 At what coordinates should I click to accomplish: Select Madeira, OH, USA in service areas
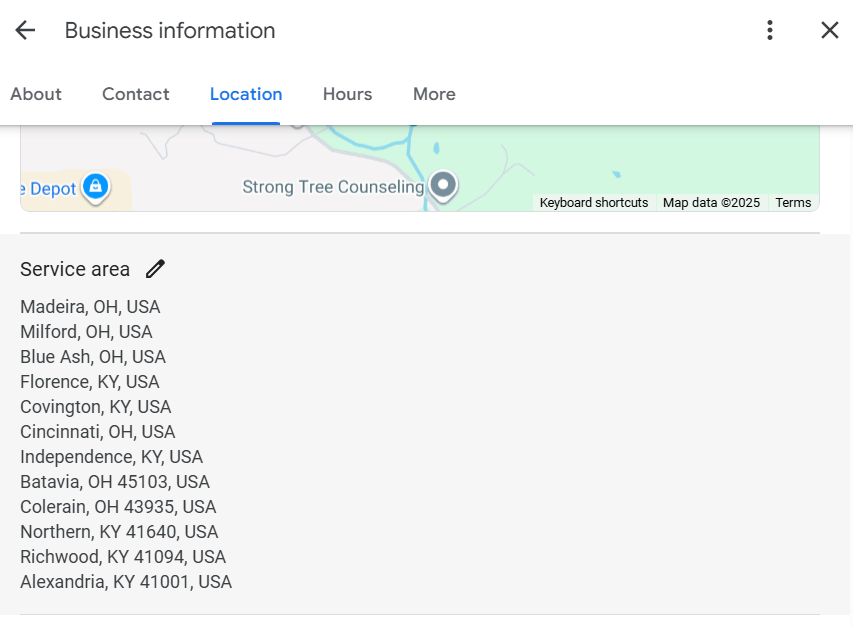click(90, 306)
